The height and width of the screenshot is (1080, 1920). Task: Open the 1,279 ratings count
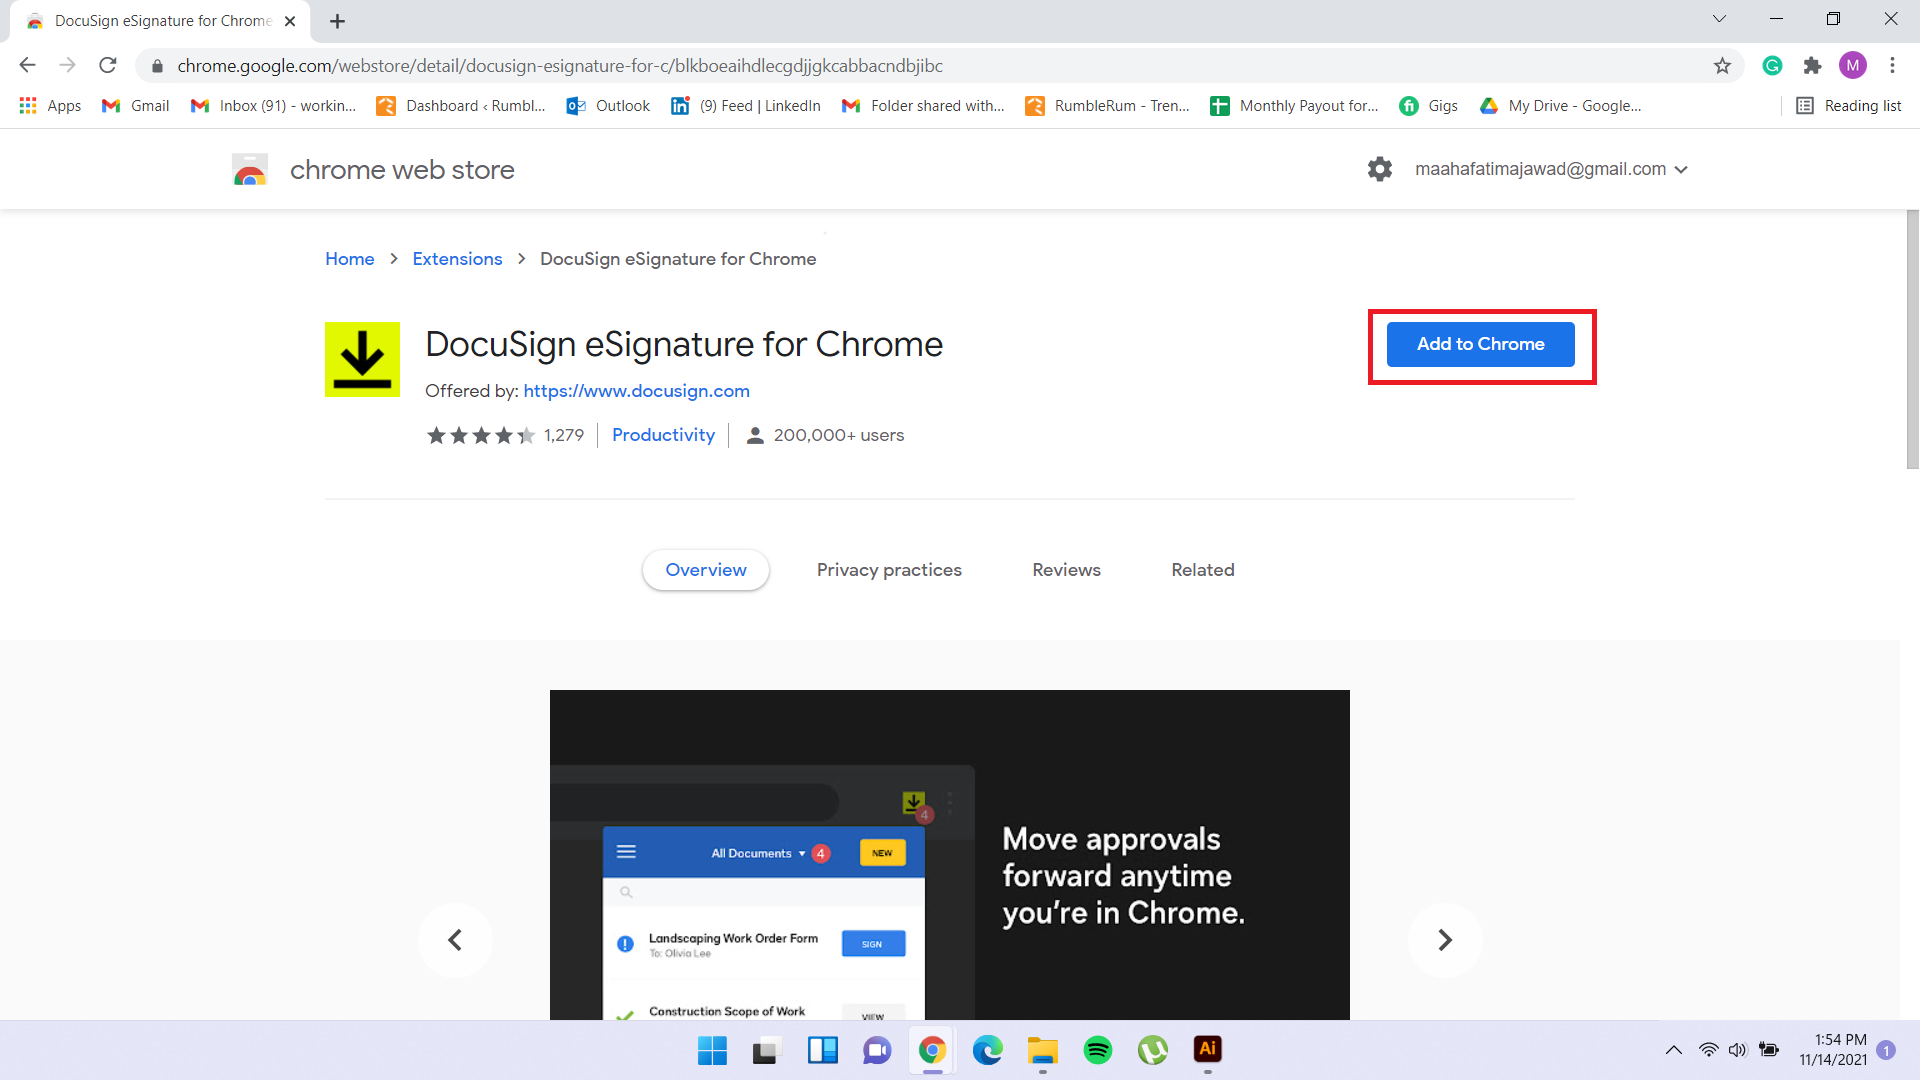pos(564,435)
